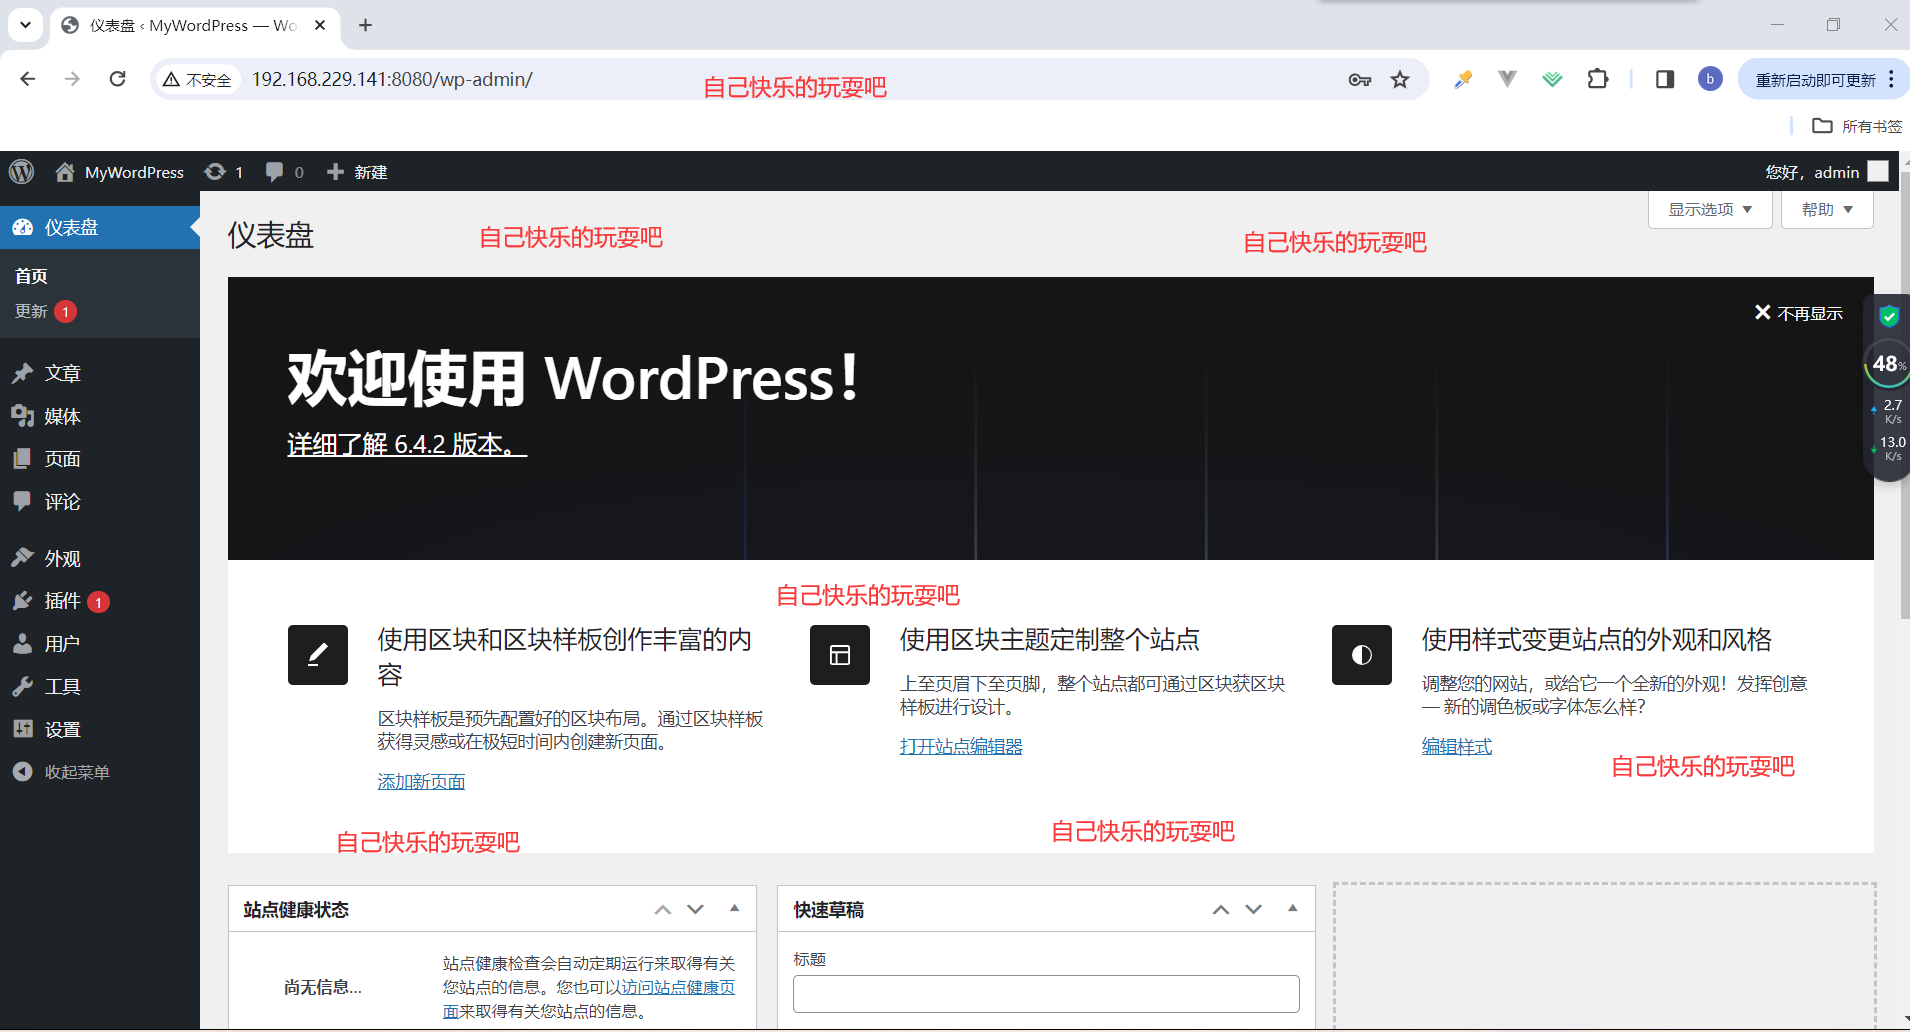
Task: Click the plus 新建 new content button
Action: 357,172
